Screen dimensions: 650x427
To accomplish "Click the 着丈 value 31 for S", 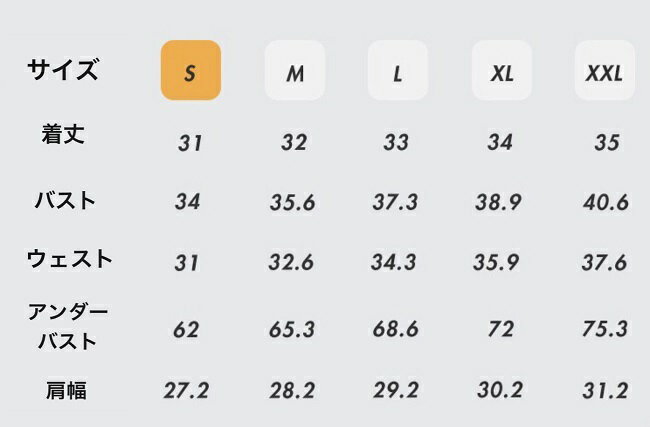I will [190, 143].
